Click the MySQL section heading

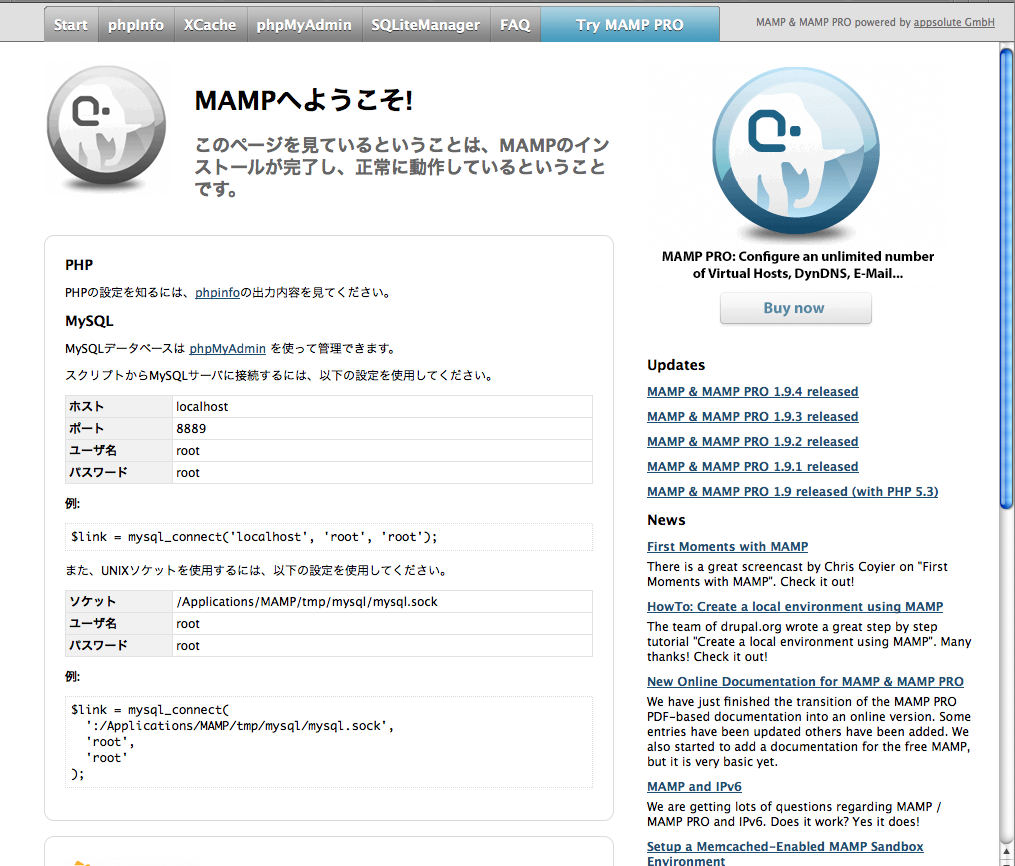pyautogui.click(x=89, y=321)
